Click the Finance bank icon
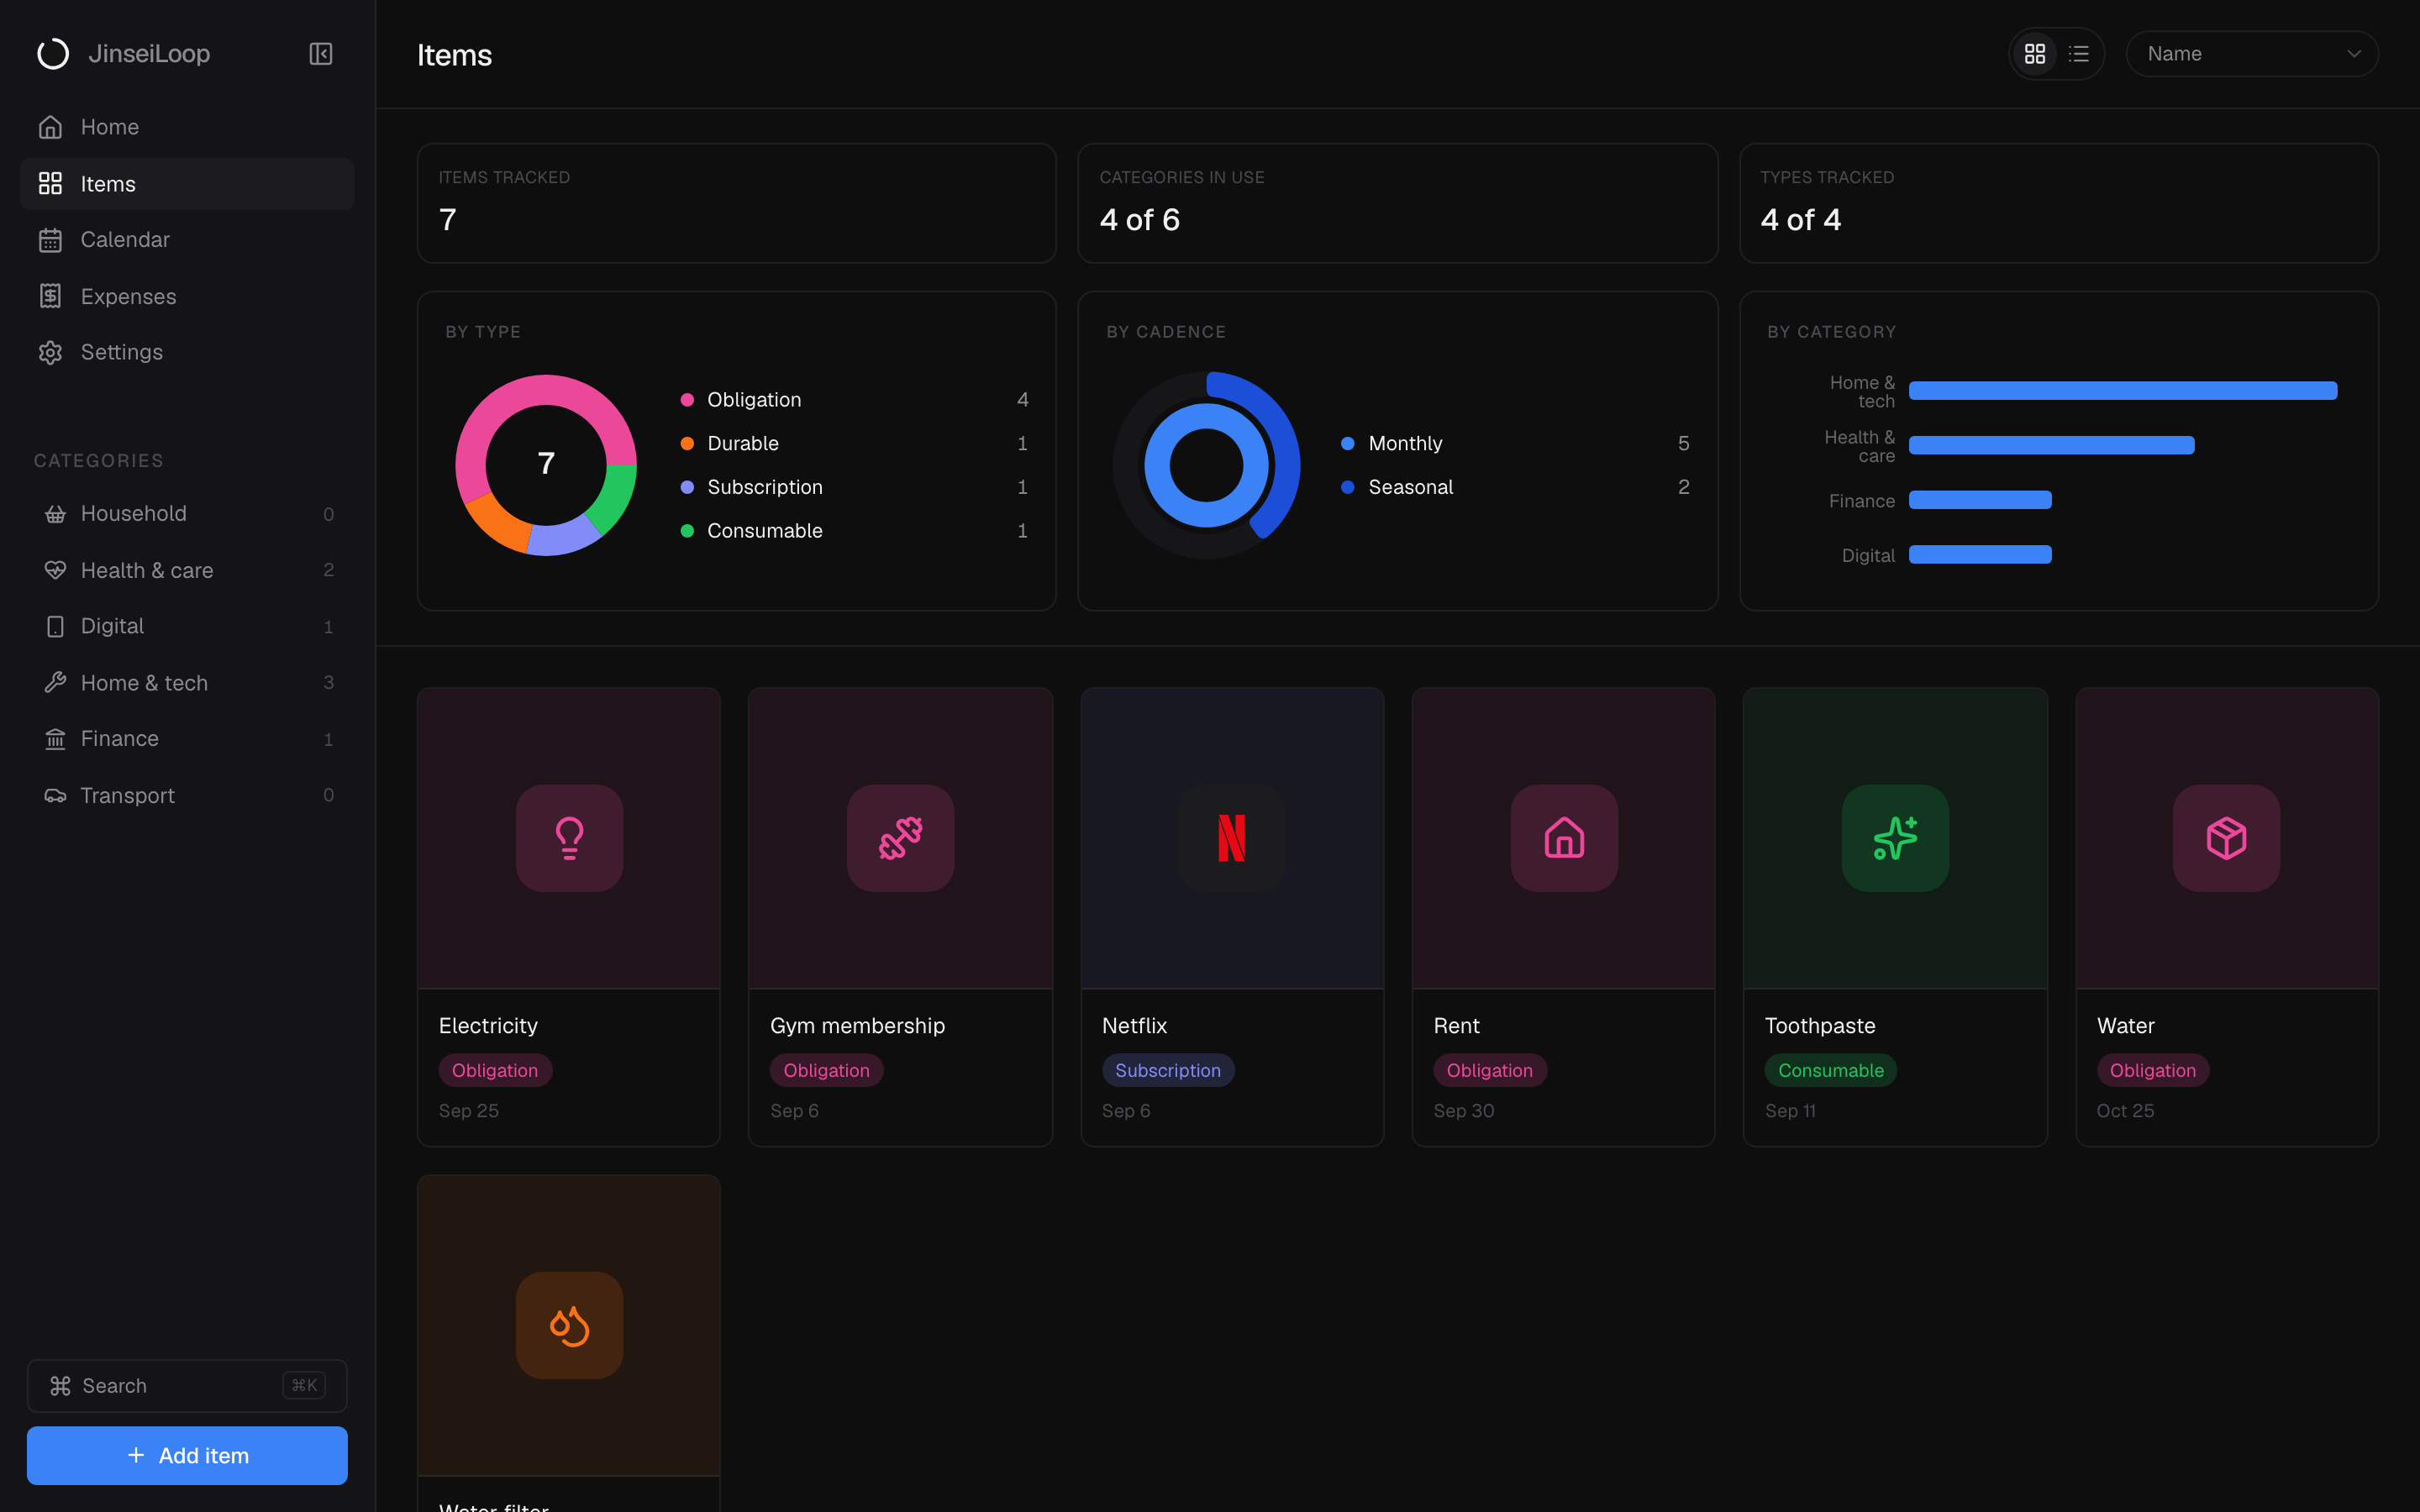 coord(55,739)
